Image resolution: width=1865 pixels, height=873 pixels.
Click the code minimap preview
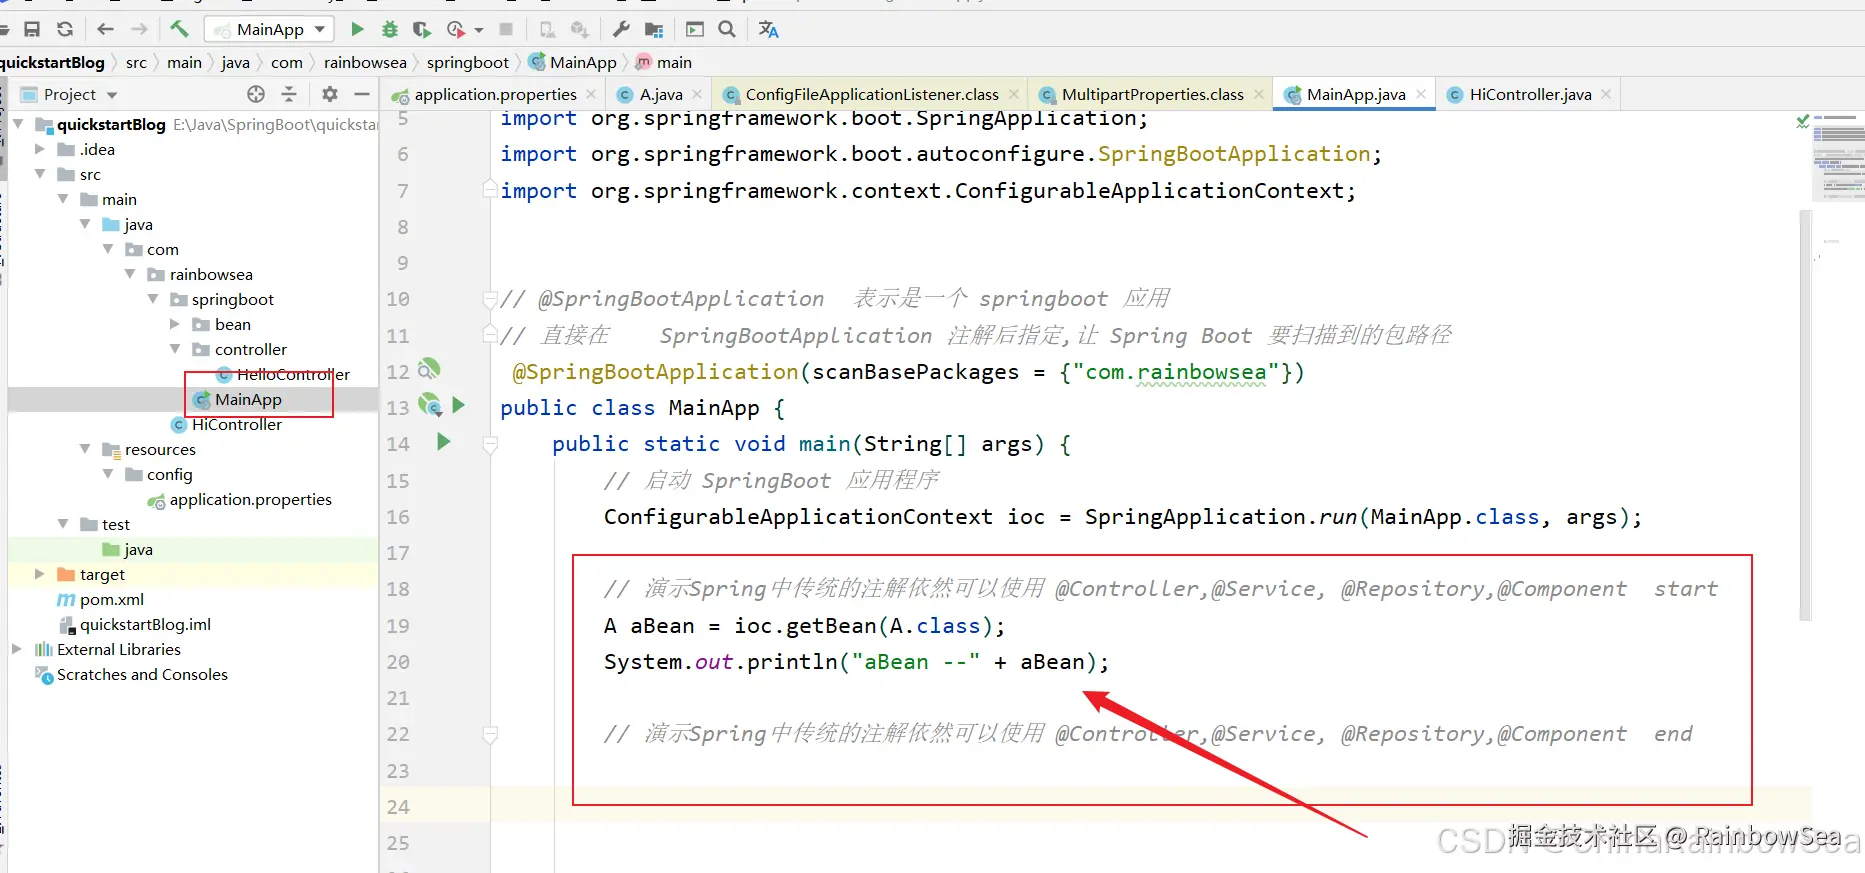1838,157
